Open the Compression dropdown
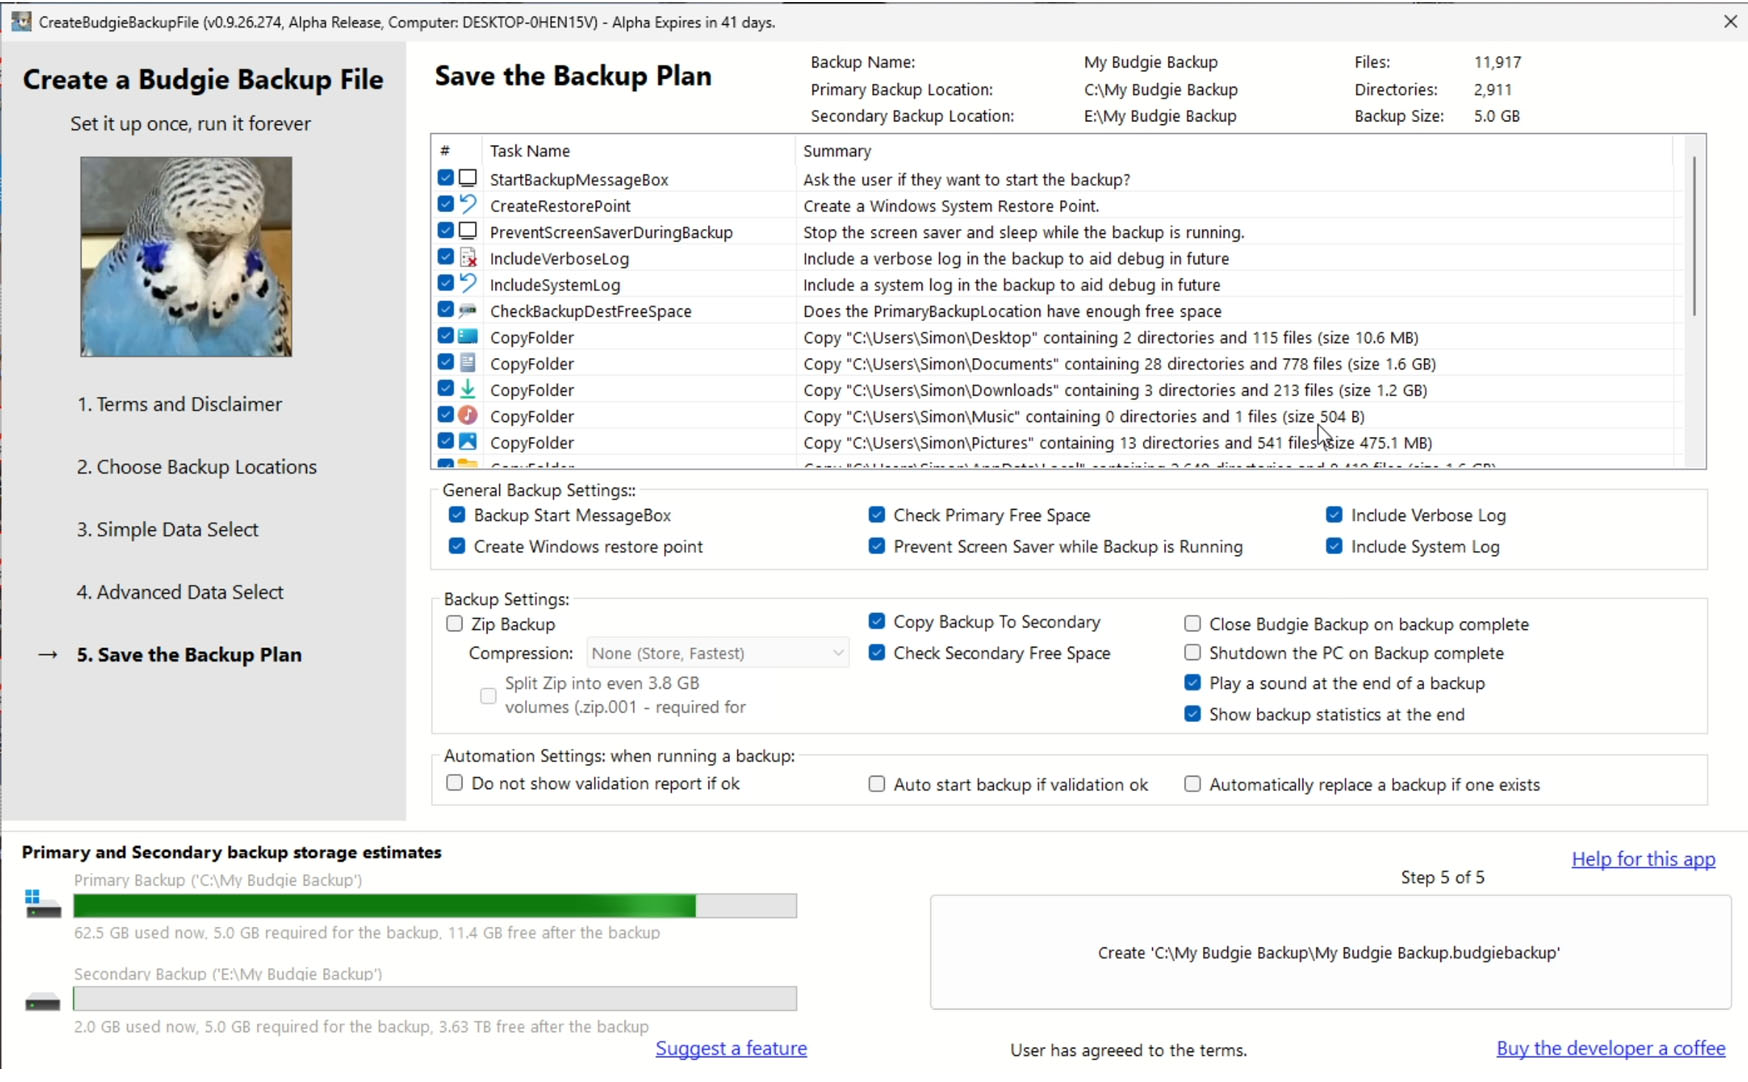This screenshot has width=1748, height=1082. coord(717,653)
